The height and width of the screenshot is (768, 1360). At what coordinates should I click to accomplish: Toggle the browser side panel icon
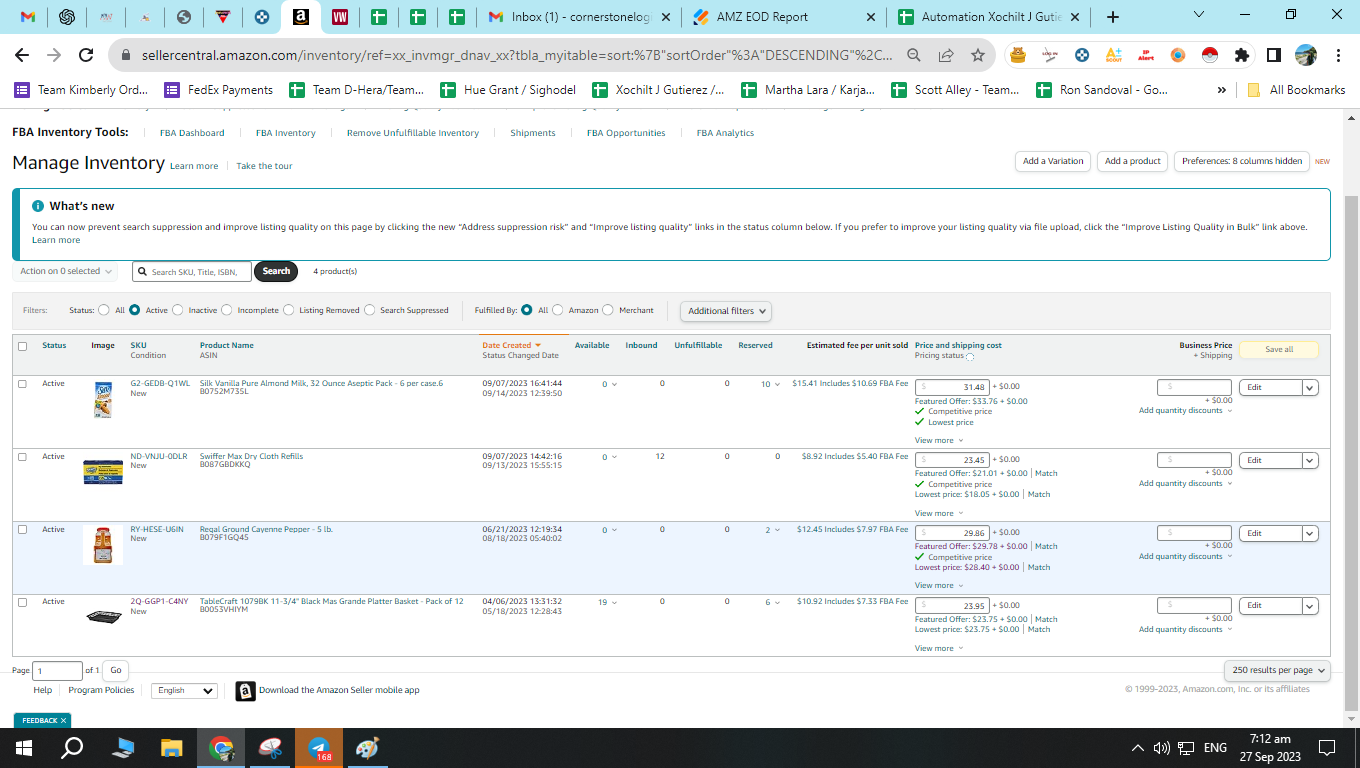pos(1274,55)
